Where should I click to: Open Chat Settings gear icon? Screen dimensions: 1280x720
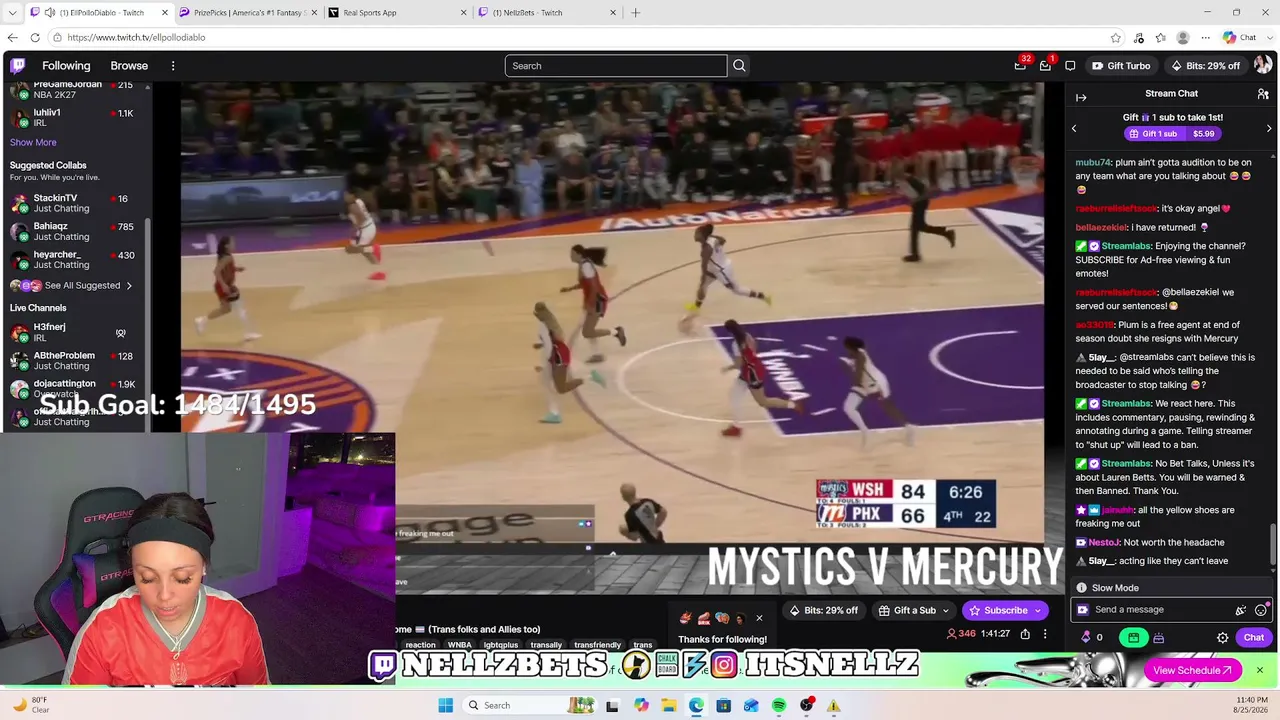[x=1222, y=638]
